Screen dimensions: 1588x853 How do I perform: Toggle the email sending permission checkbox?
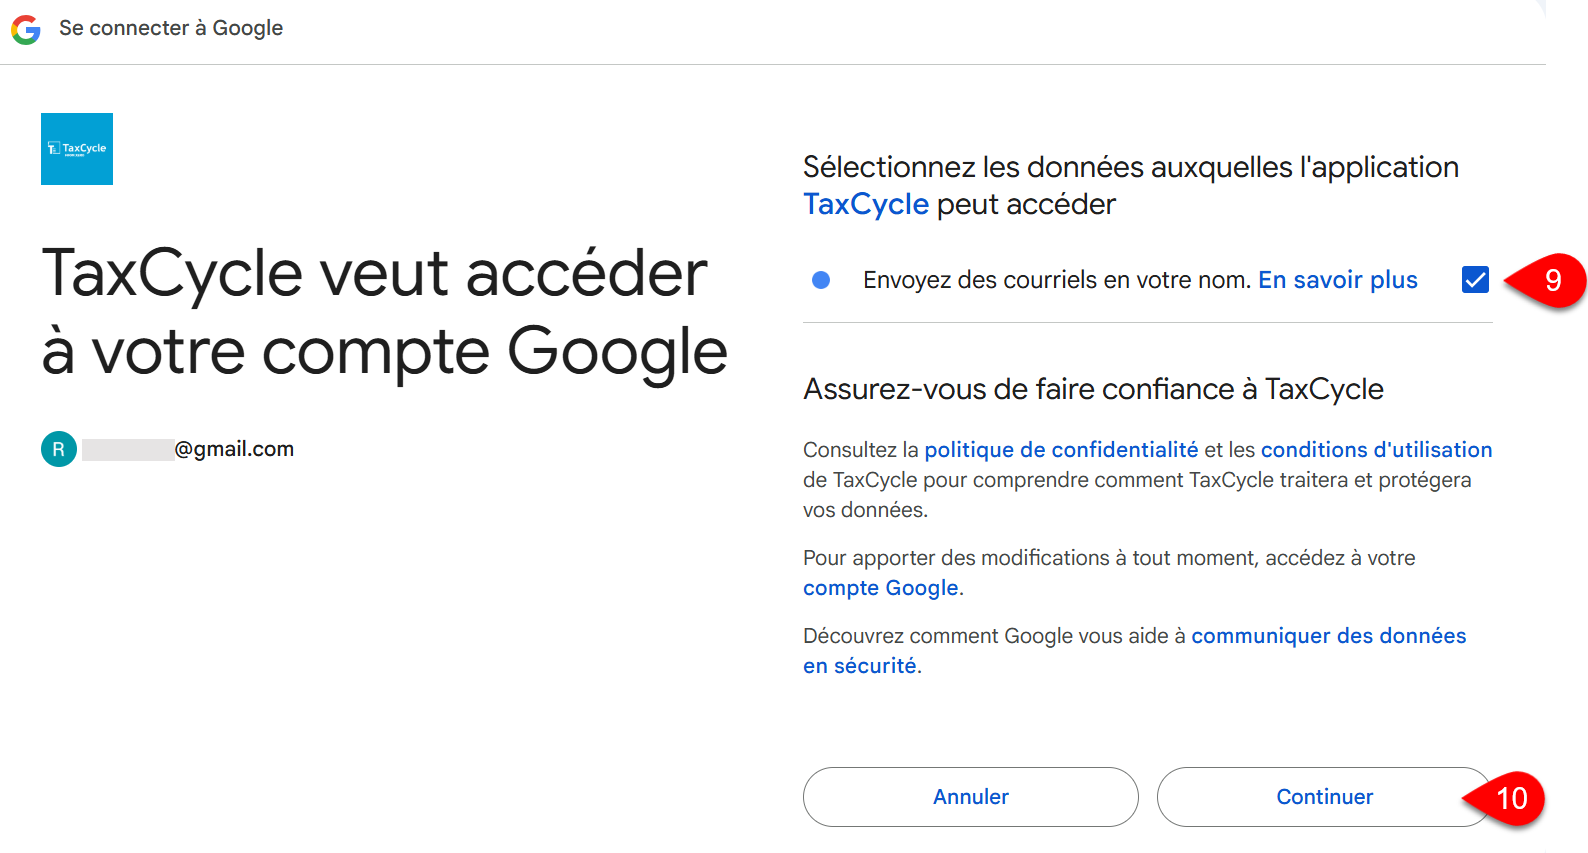(x=1475, y=280)
